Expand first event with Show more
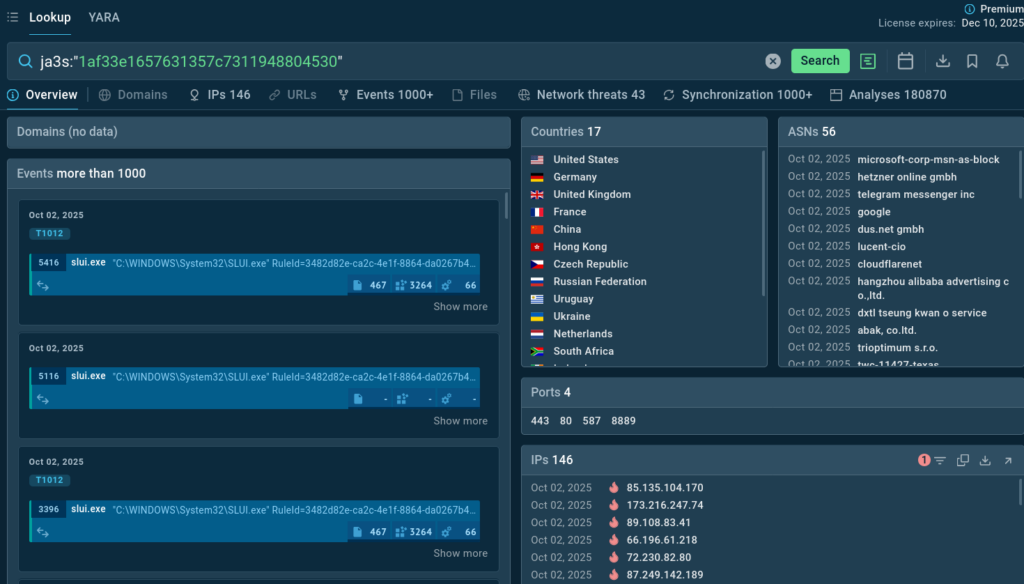1024x584 pixels. (x=460, y=307)
